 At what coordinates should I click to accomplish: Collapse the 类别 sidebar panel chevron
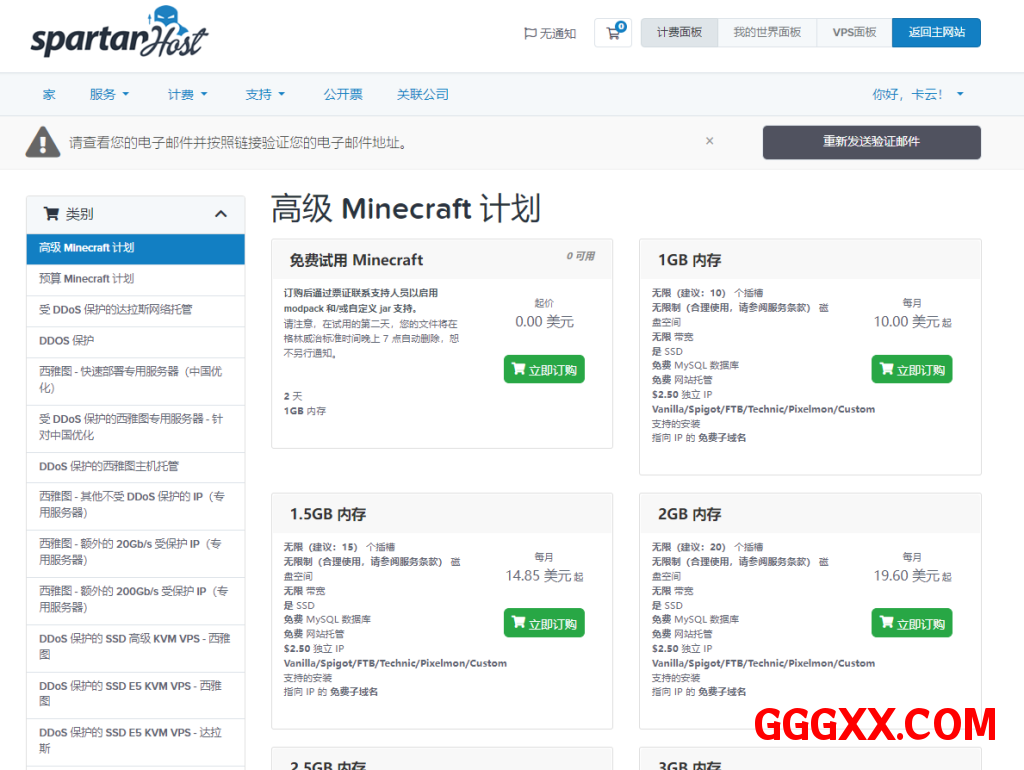coord(221,214)
